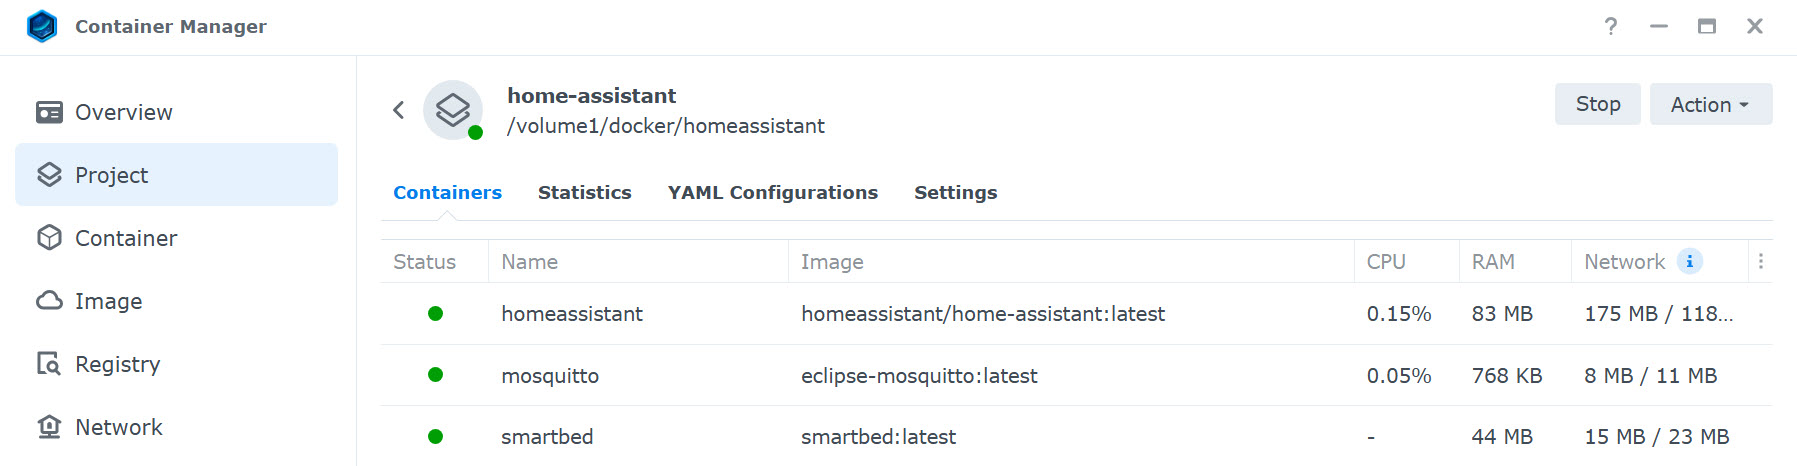Select the smartbed container row
Image resolution: width=1797 pixels, height=466 pixels.
(1076, 436)
